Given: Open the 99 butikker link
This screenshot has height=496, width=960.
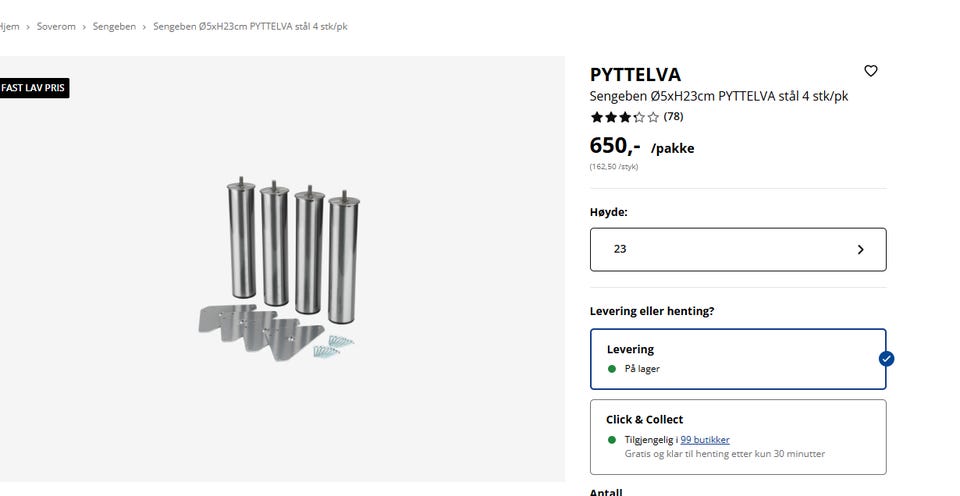Looking at the screenshot, I should click(x=704, y=440).
